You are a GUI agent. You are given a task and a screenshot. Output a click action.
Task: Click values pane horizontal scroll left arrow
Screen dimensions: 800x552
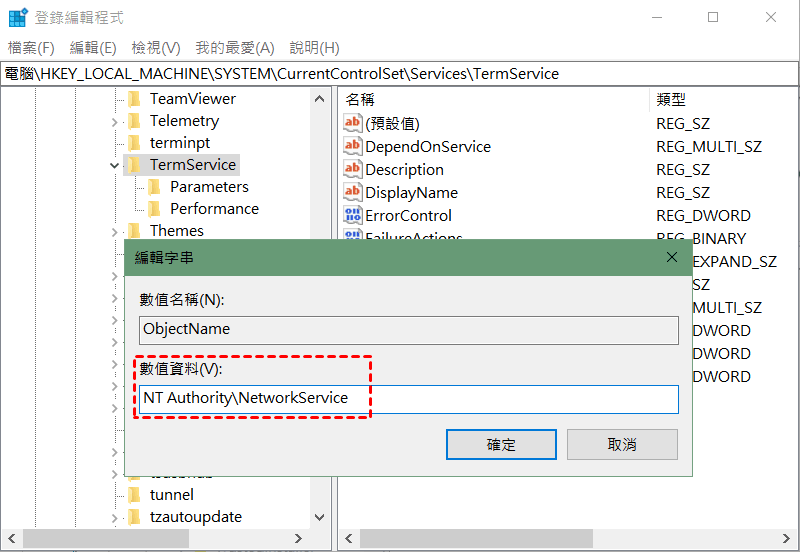[x=349, y=538]
